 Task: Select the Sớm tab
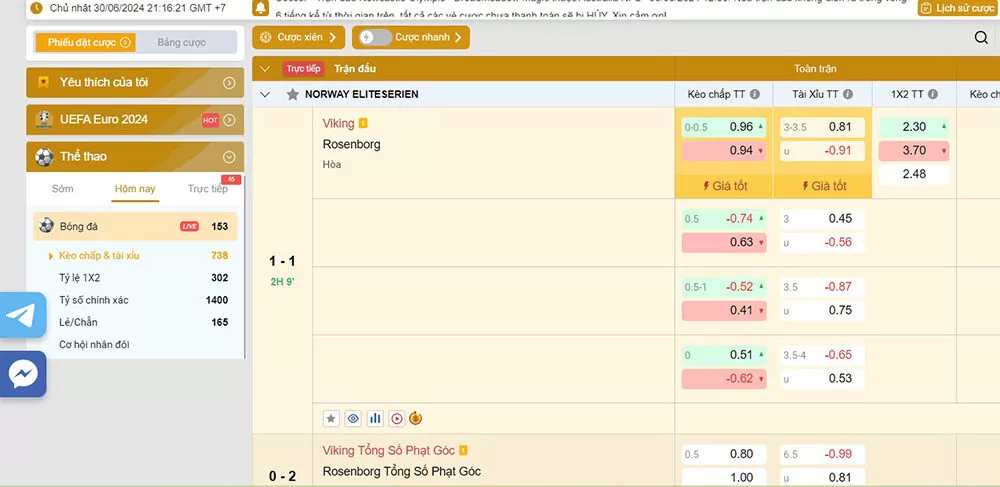pyautogui.click(x=62, y=189)
